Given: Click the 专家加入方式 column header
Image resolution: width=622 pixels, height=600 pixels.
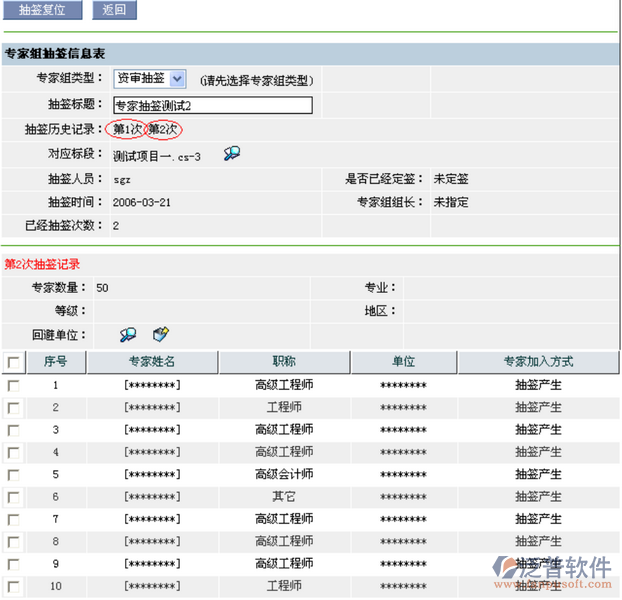Looking at the screenshot, I should click(x=538, y=362).
